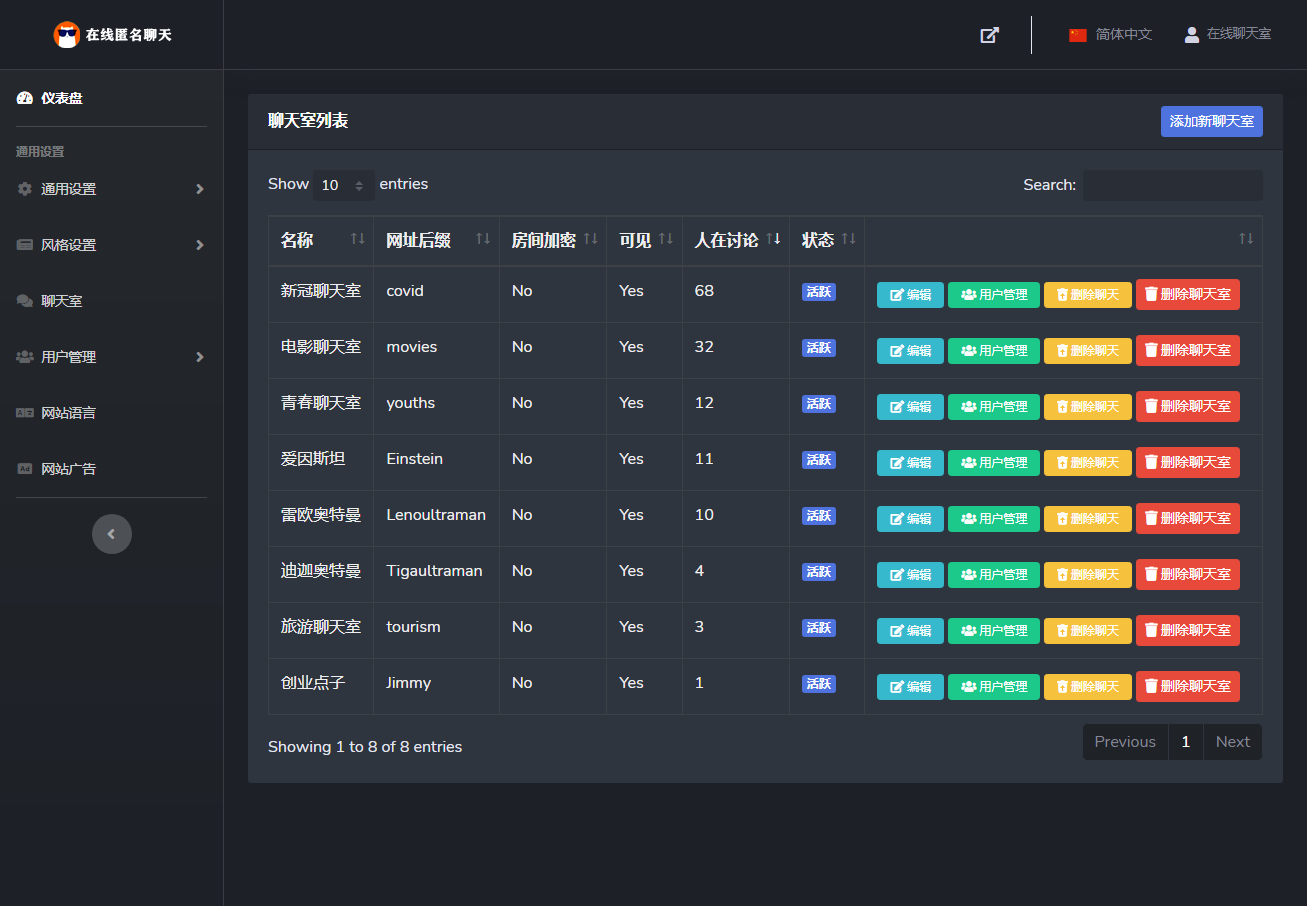Image resolution: width=1307 pixels, height=906 pixels.
Task: Click the user avatar icon in header
Action: (x=1191, y=35)
